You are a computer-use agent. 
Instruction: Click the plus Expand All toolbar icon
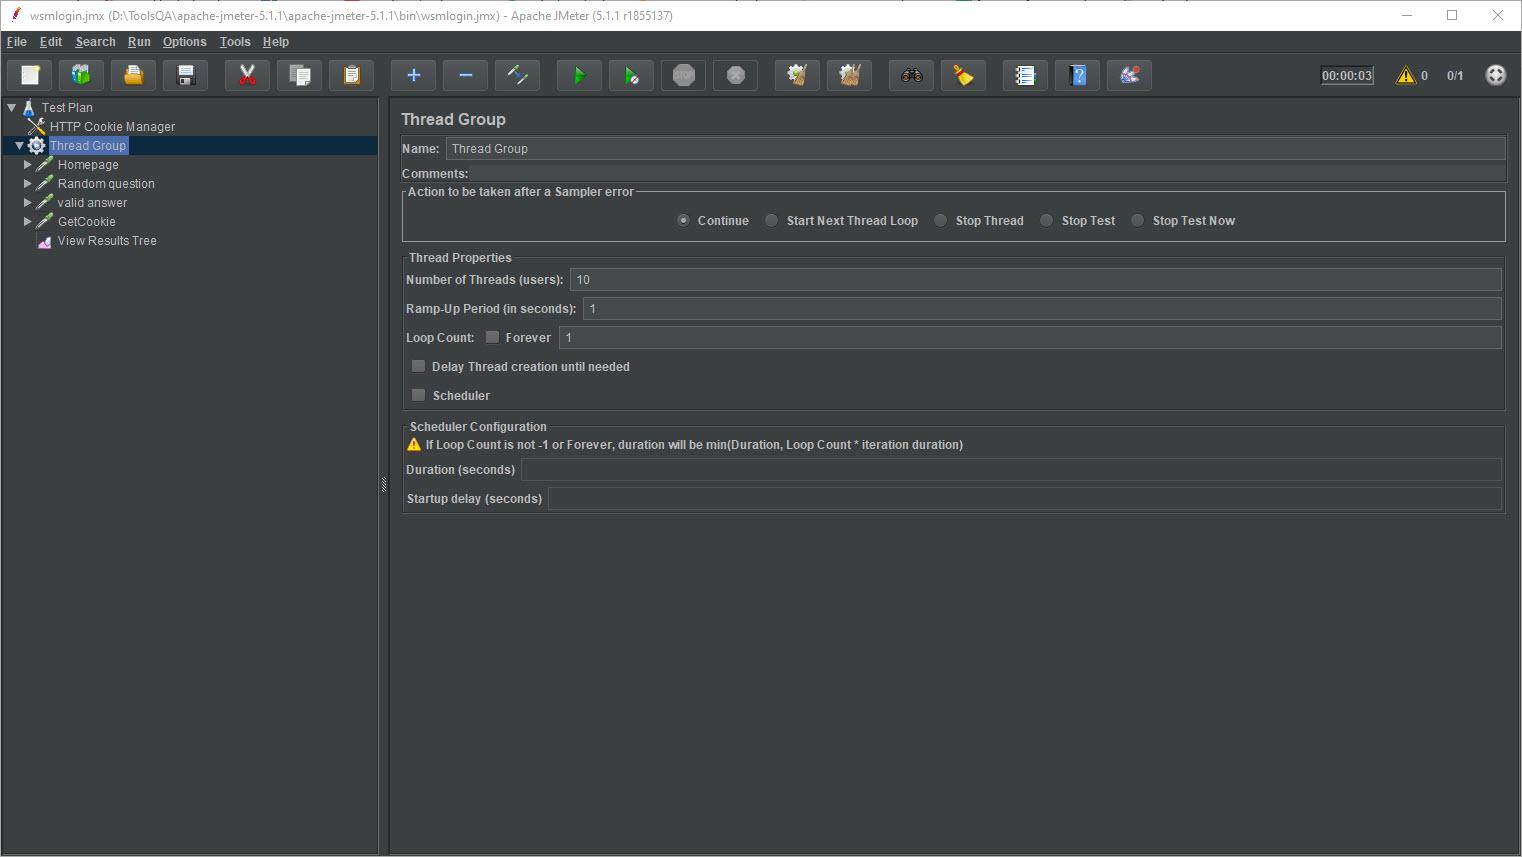pyautogui.click(x=413, y=75)
